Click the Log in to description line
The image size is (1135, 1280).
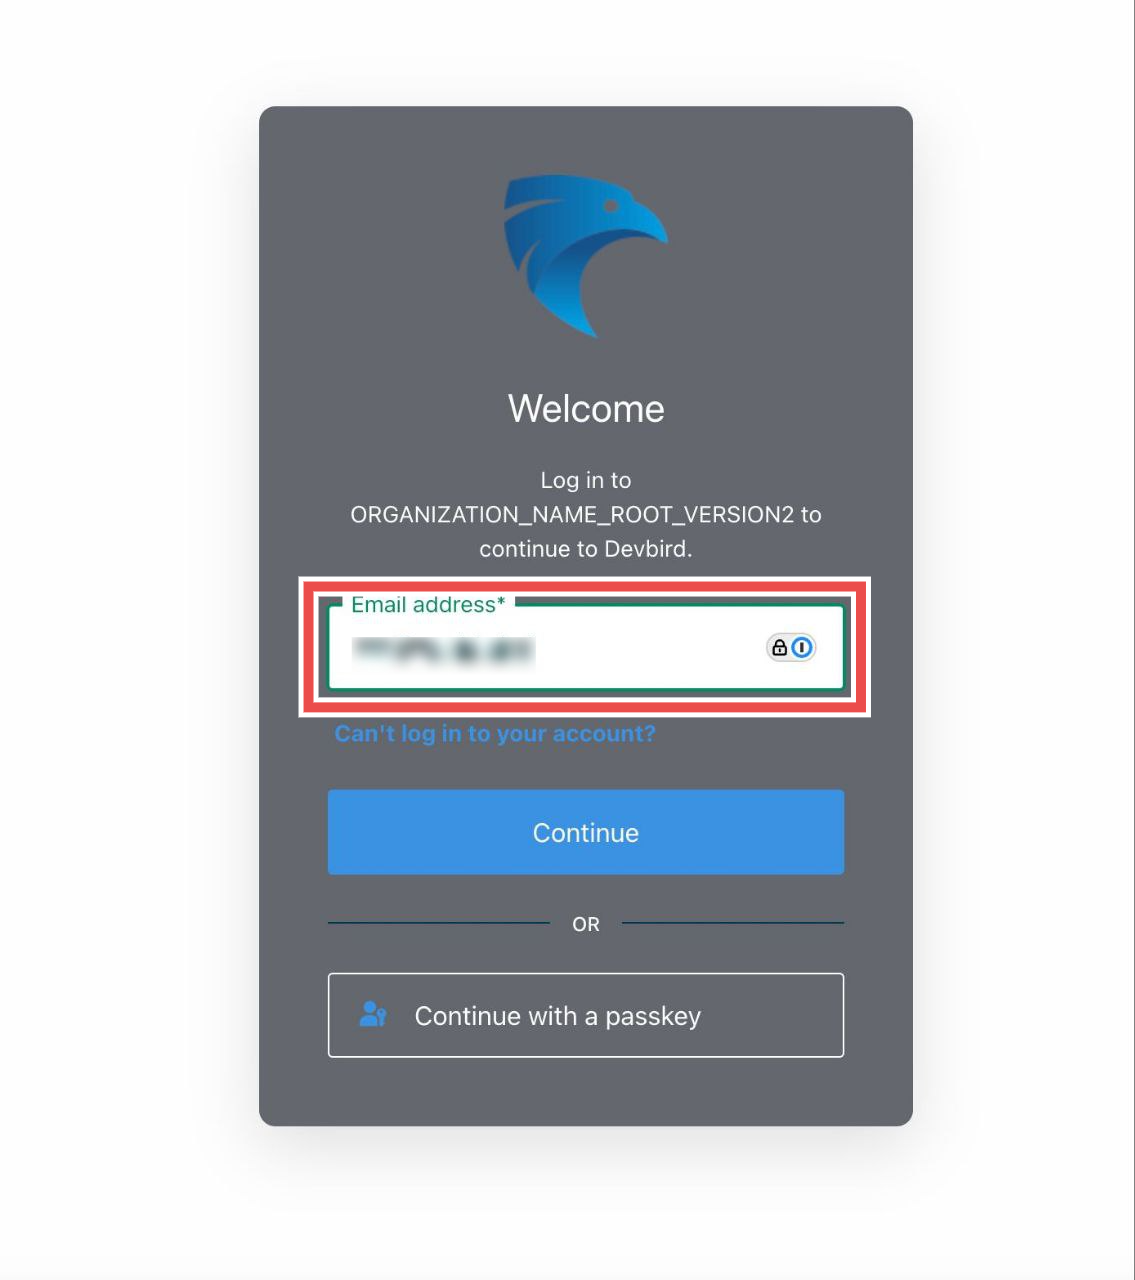[x=586, y=480]
